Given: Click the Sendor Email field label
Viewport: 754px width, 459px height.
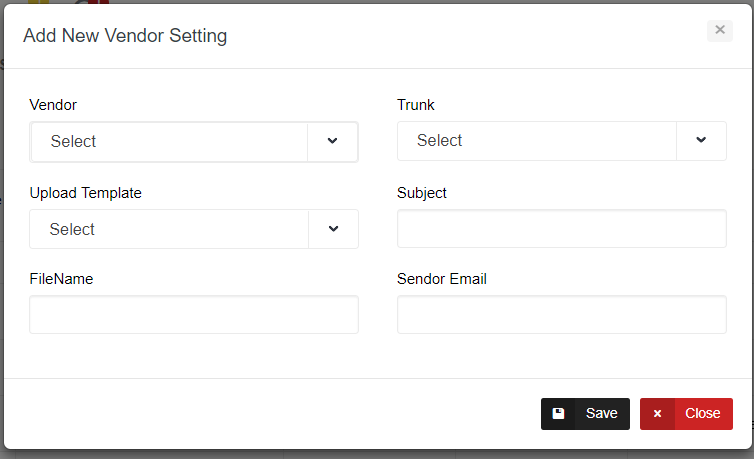Looking at the screenshot, I should pos(442,279).
